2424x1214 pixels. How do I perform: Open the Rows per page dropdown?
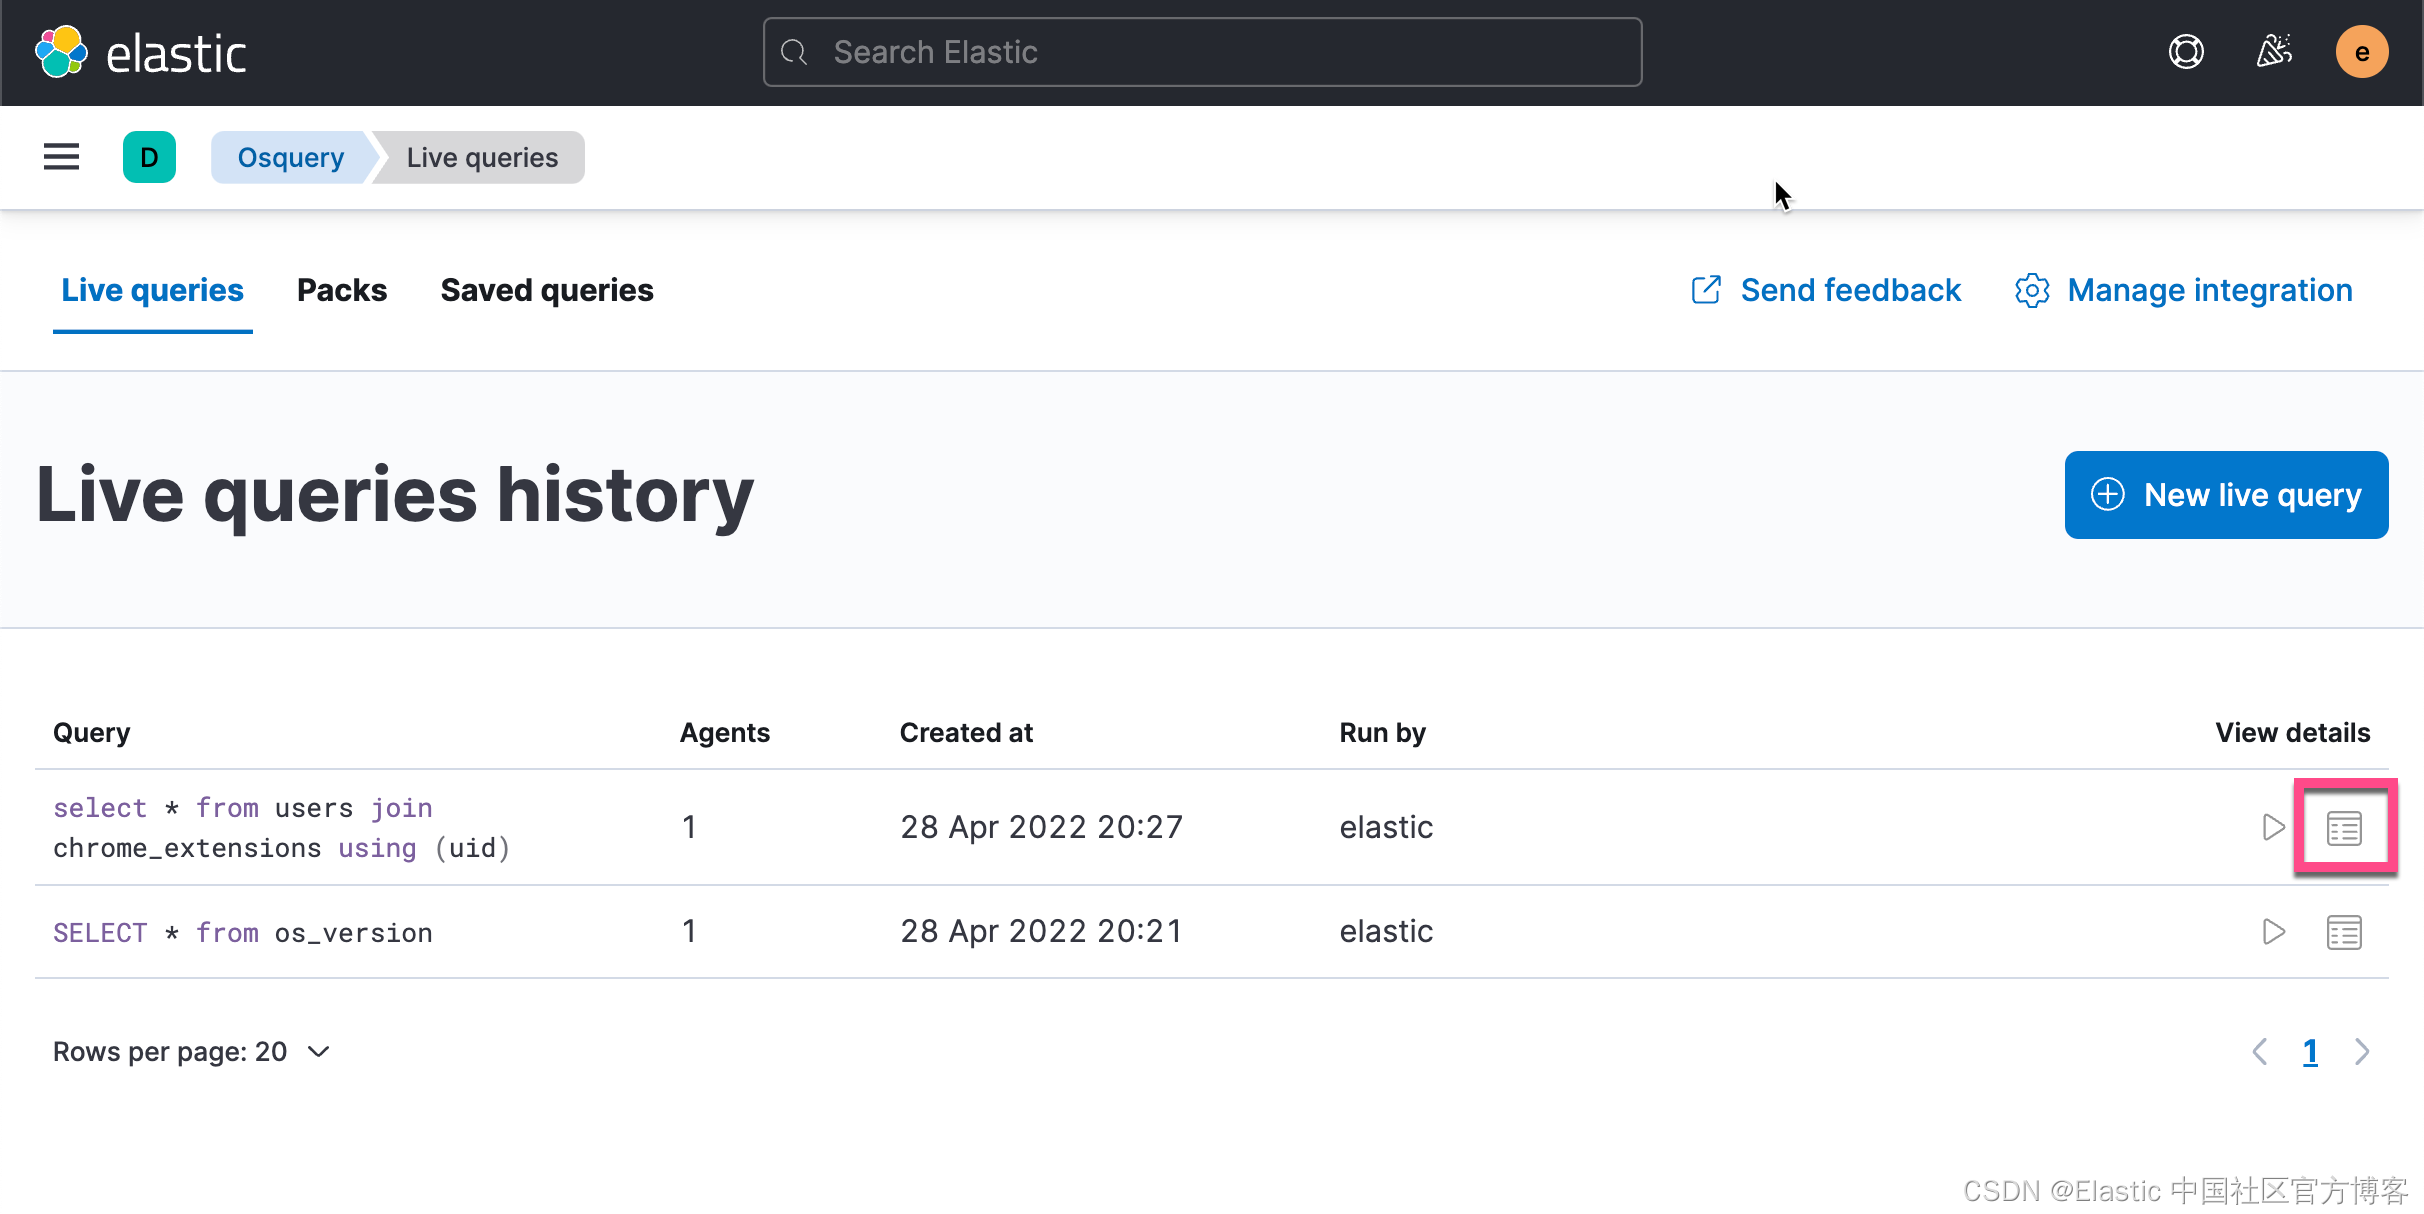192,1051
